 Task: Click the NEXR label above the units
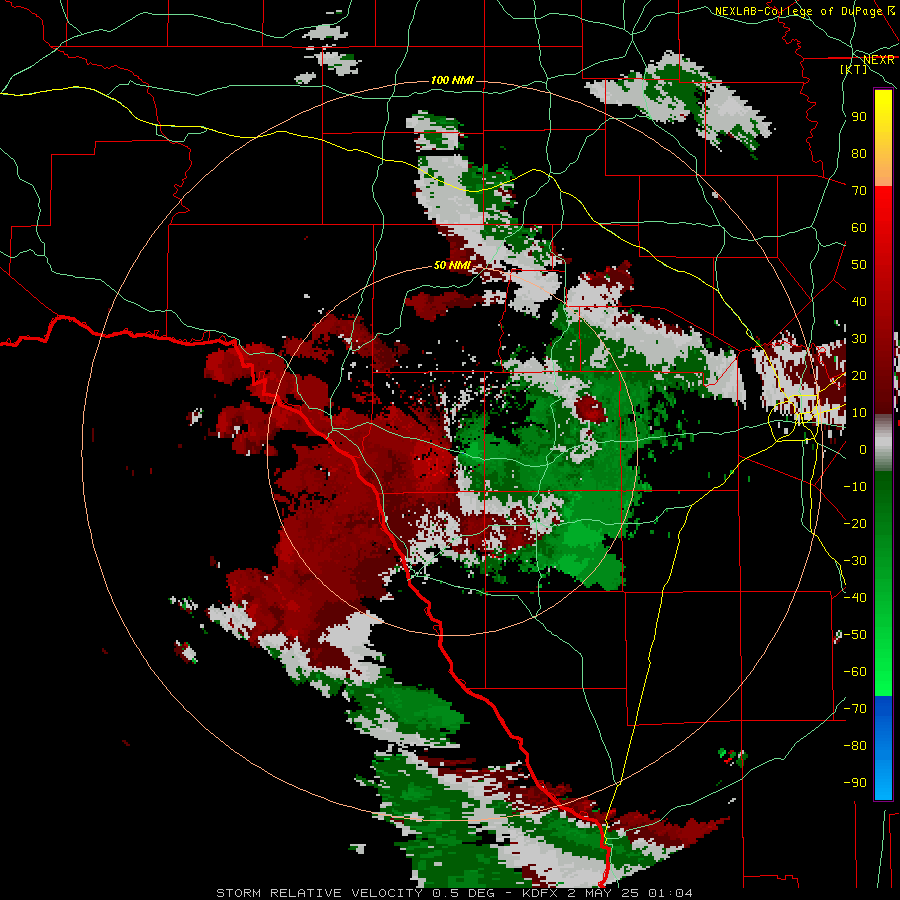point(879,59)
